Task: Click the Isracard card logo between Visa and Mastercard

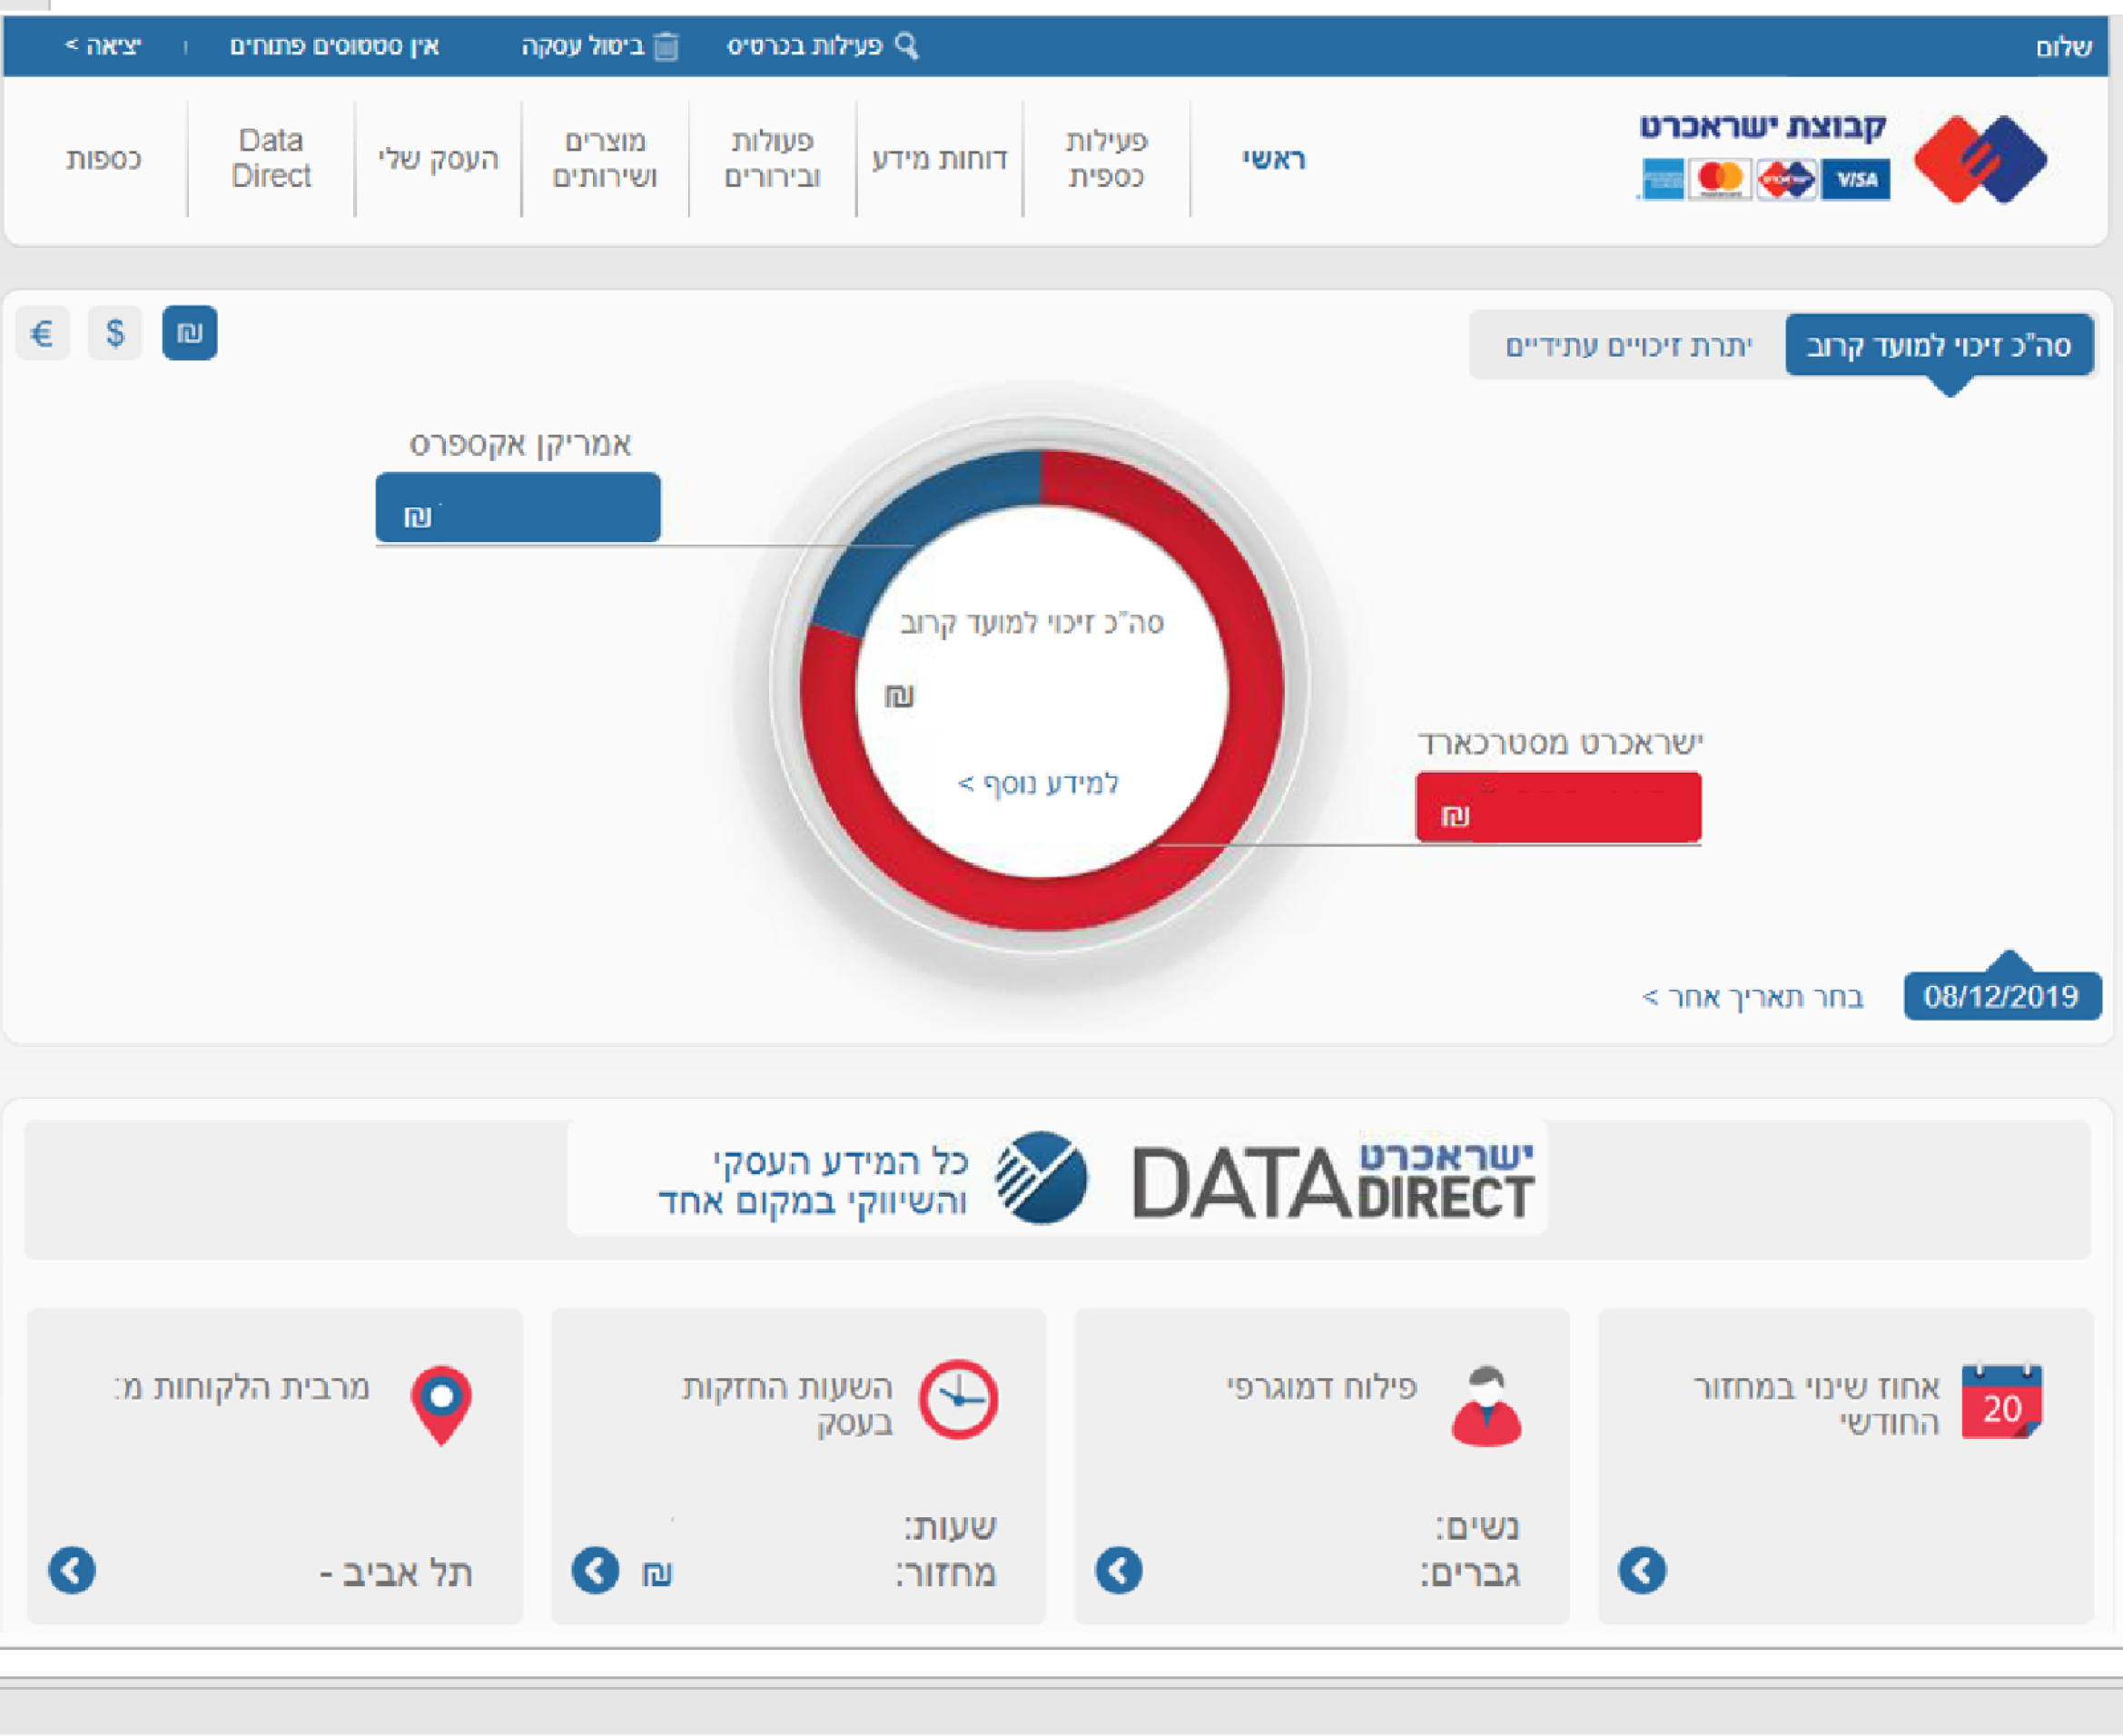Action: tap(1787, 180)
